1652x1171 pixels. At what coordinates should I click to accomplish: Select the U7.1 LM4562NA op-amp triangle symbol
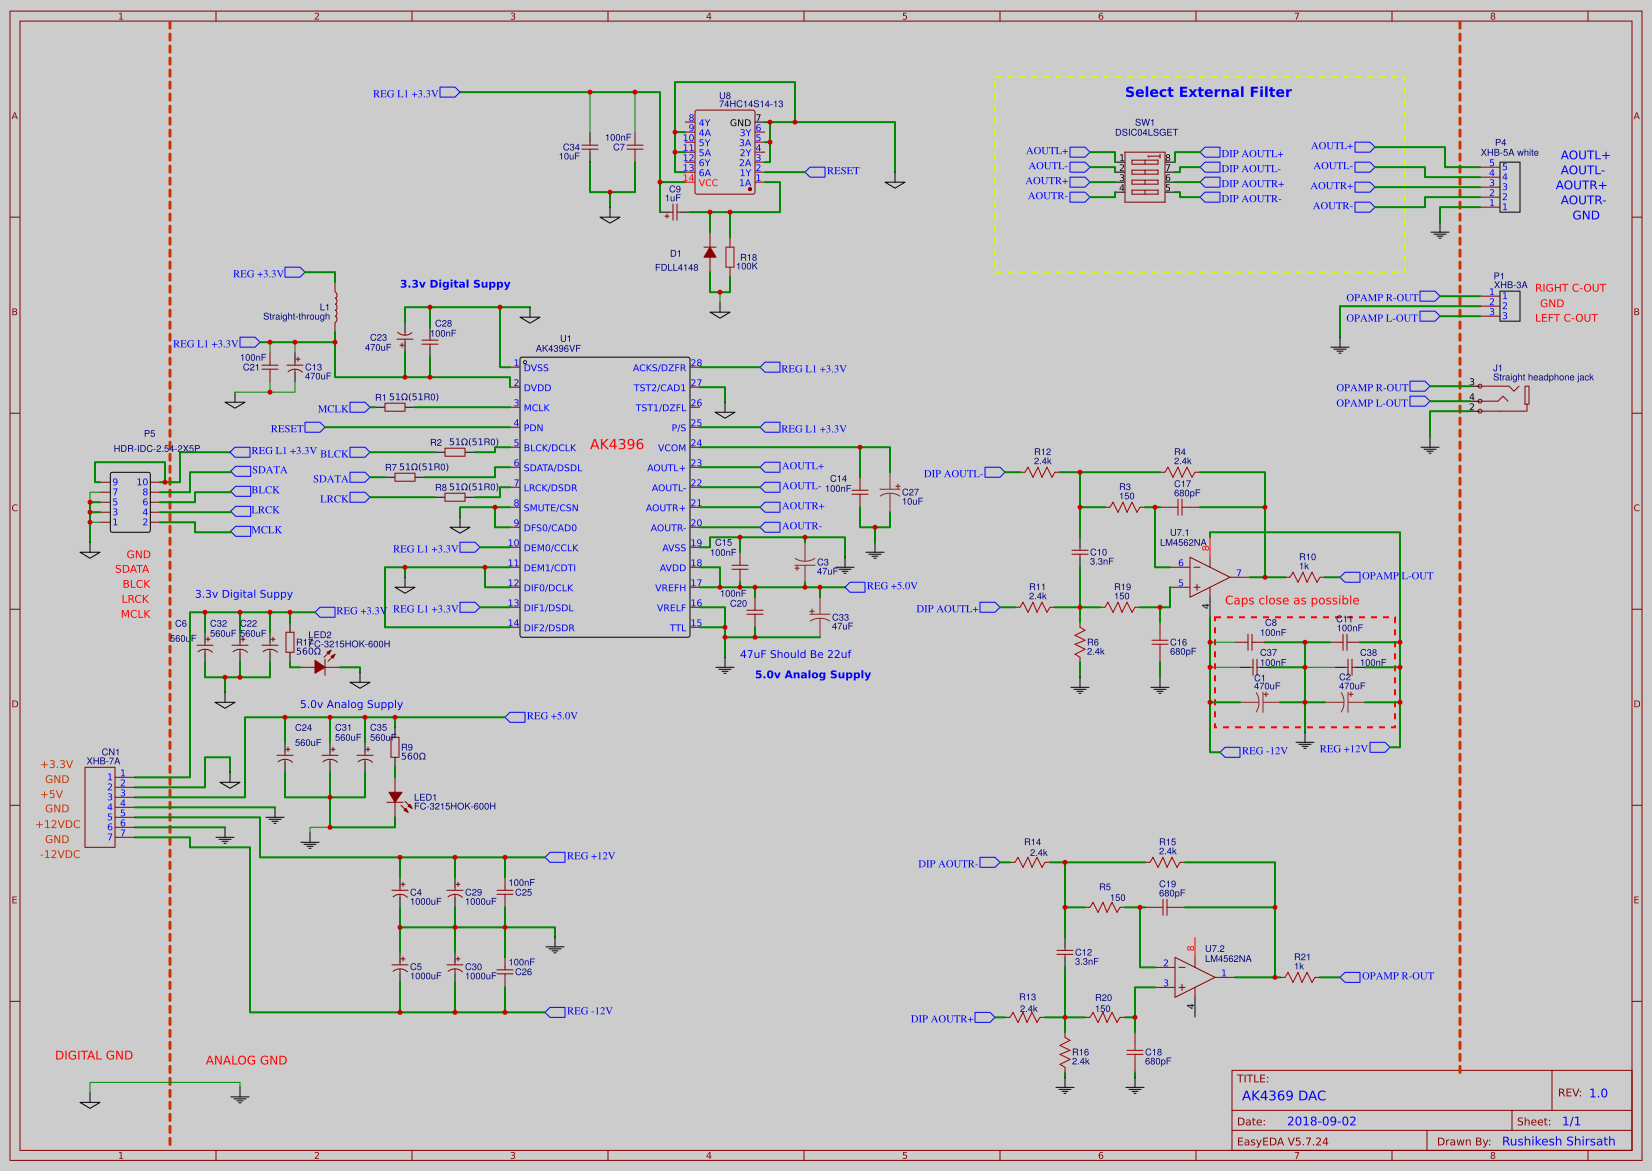click(1209, 578)
